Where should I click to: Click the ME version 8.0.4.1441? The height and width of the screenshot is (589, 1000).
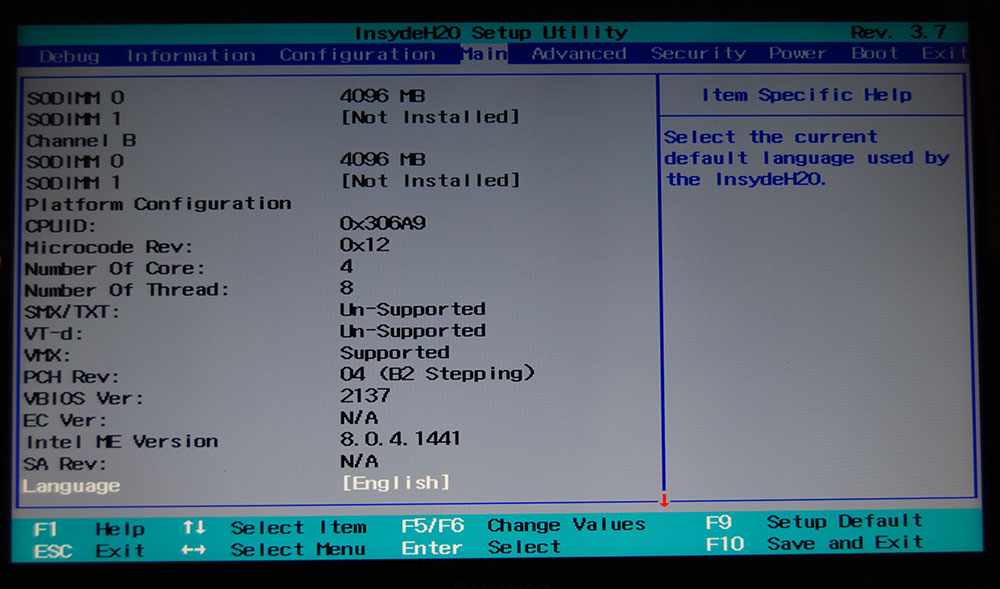click(x=400, y=439)
